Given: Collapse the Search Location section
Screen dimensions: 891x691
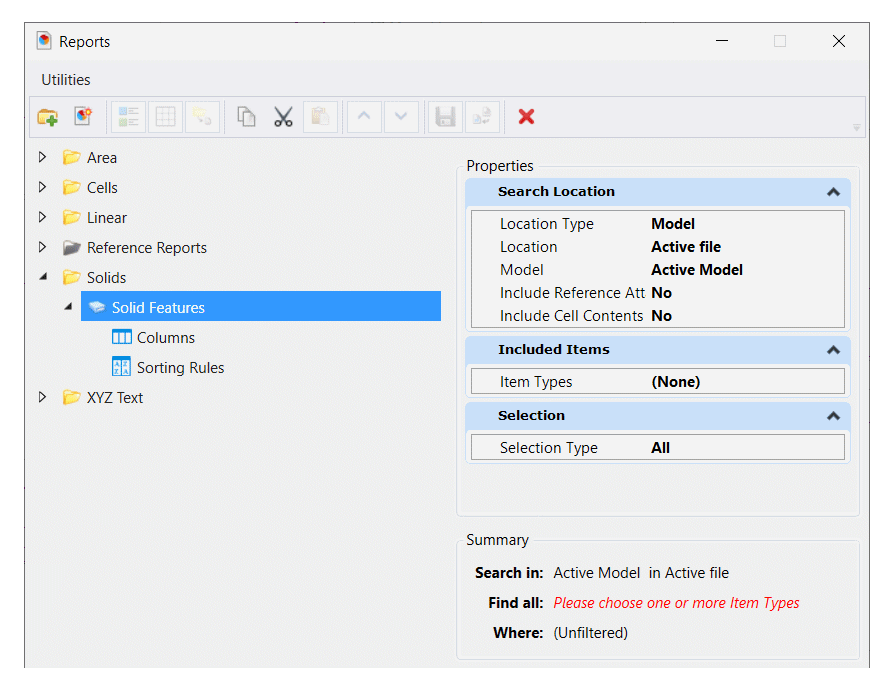Looking at the screenshot, I should click(x=833, y=192).
